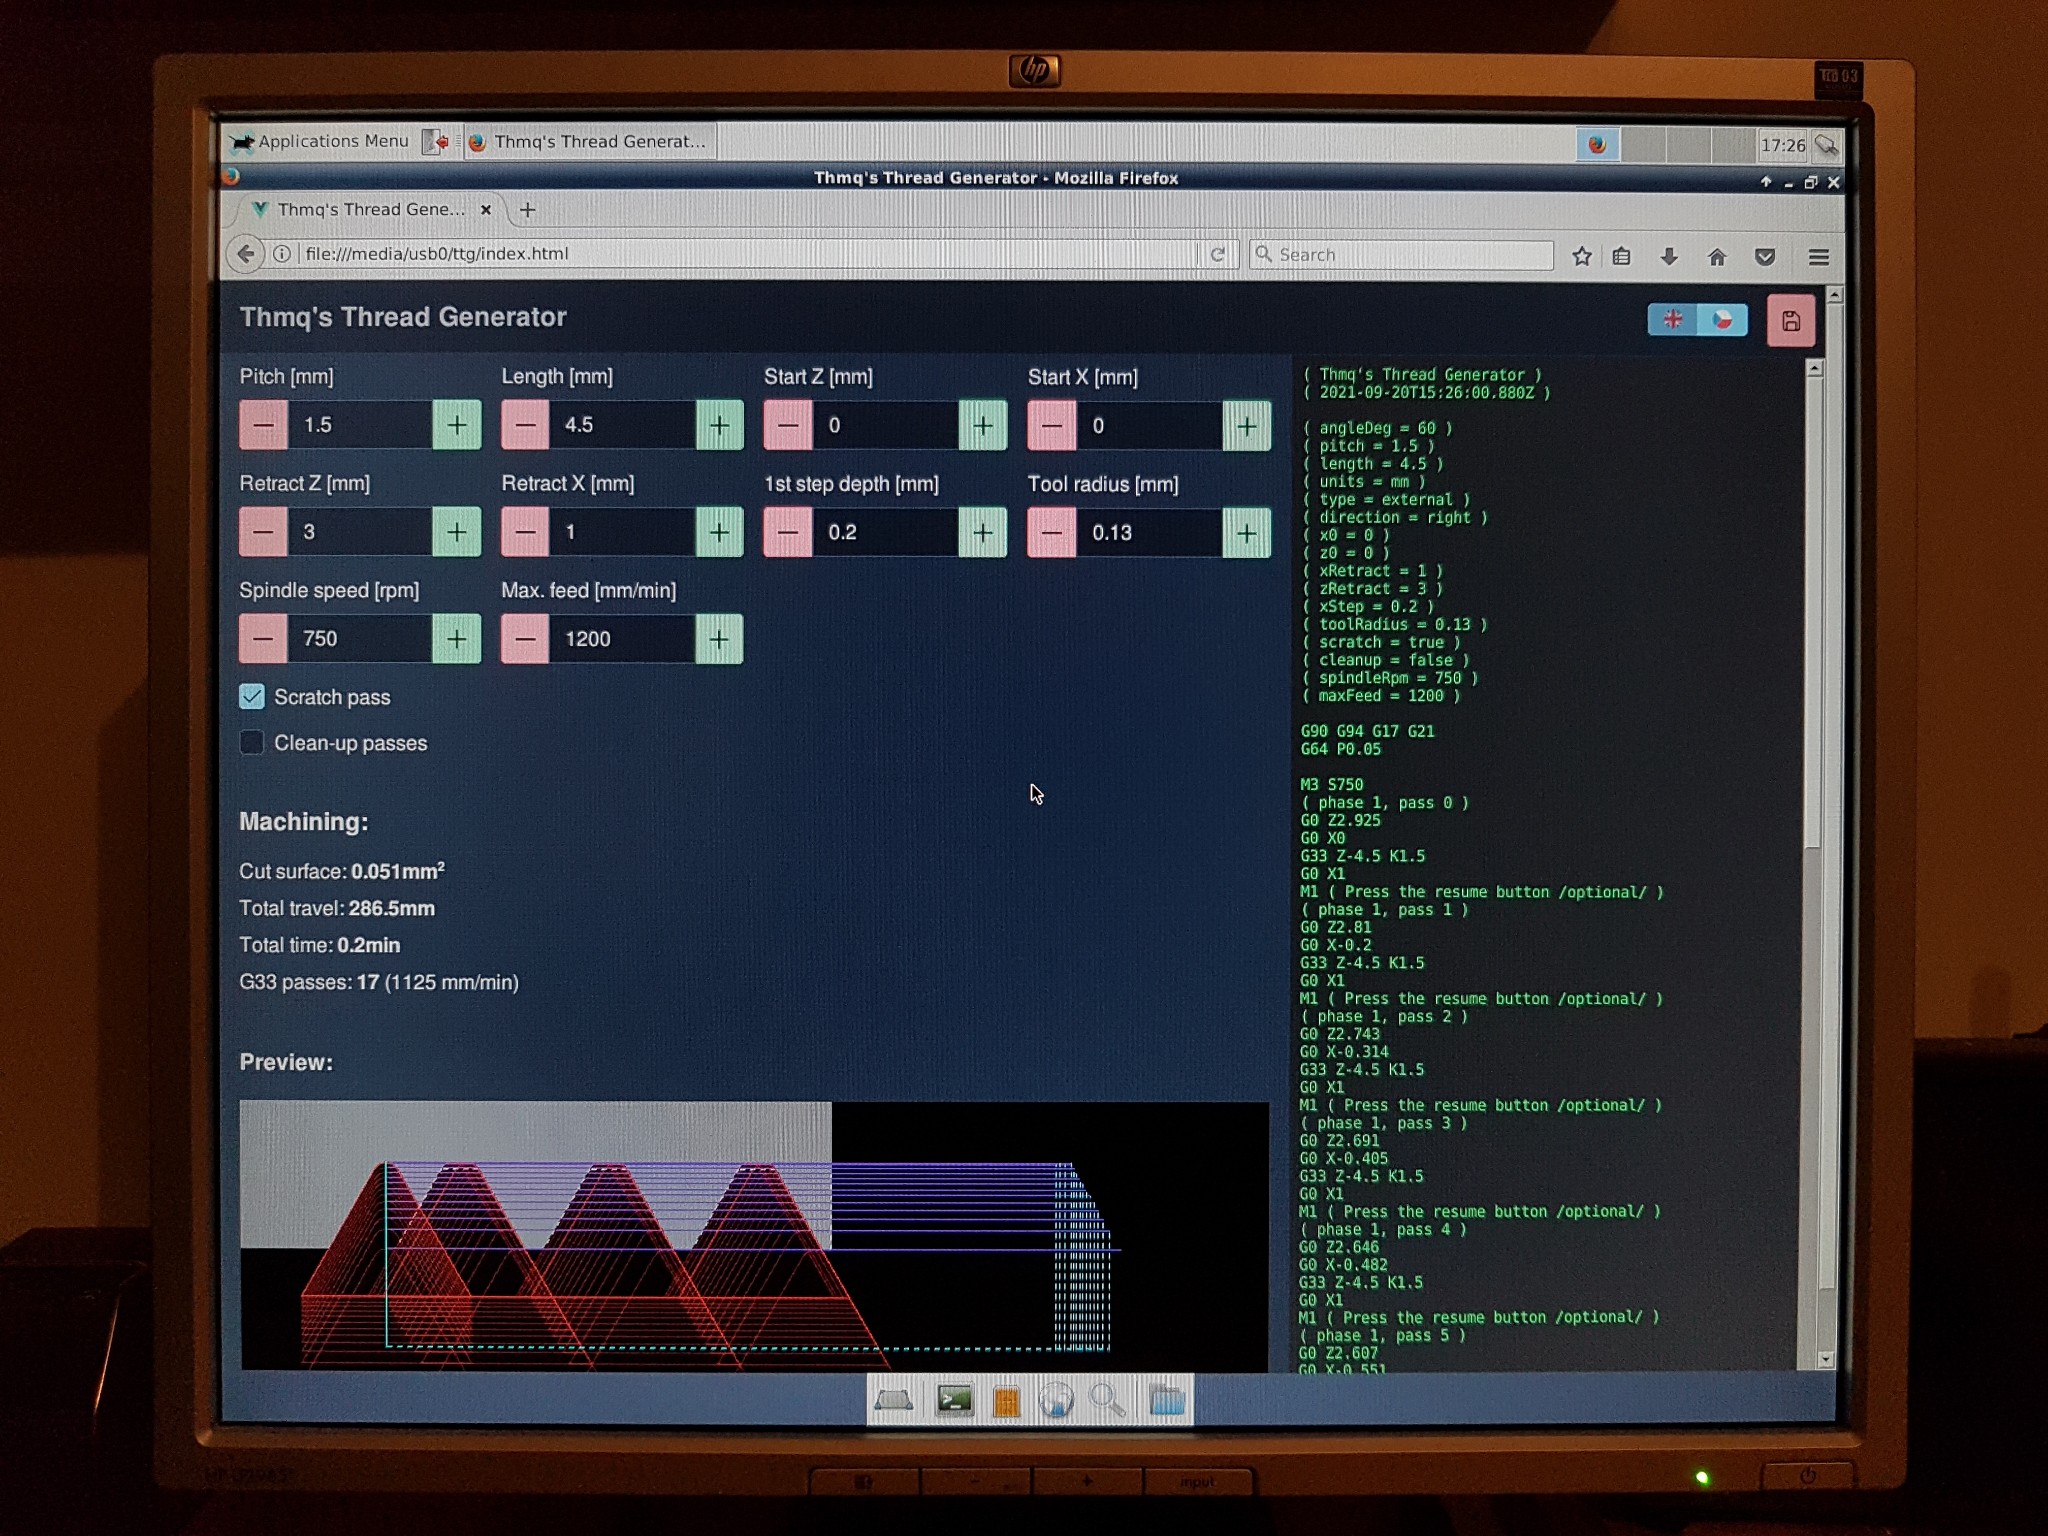
Task: Switch language using the Czech flag
Action: 1722,320
